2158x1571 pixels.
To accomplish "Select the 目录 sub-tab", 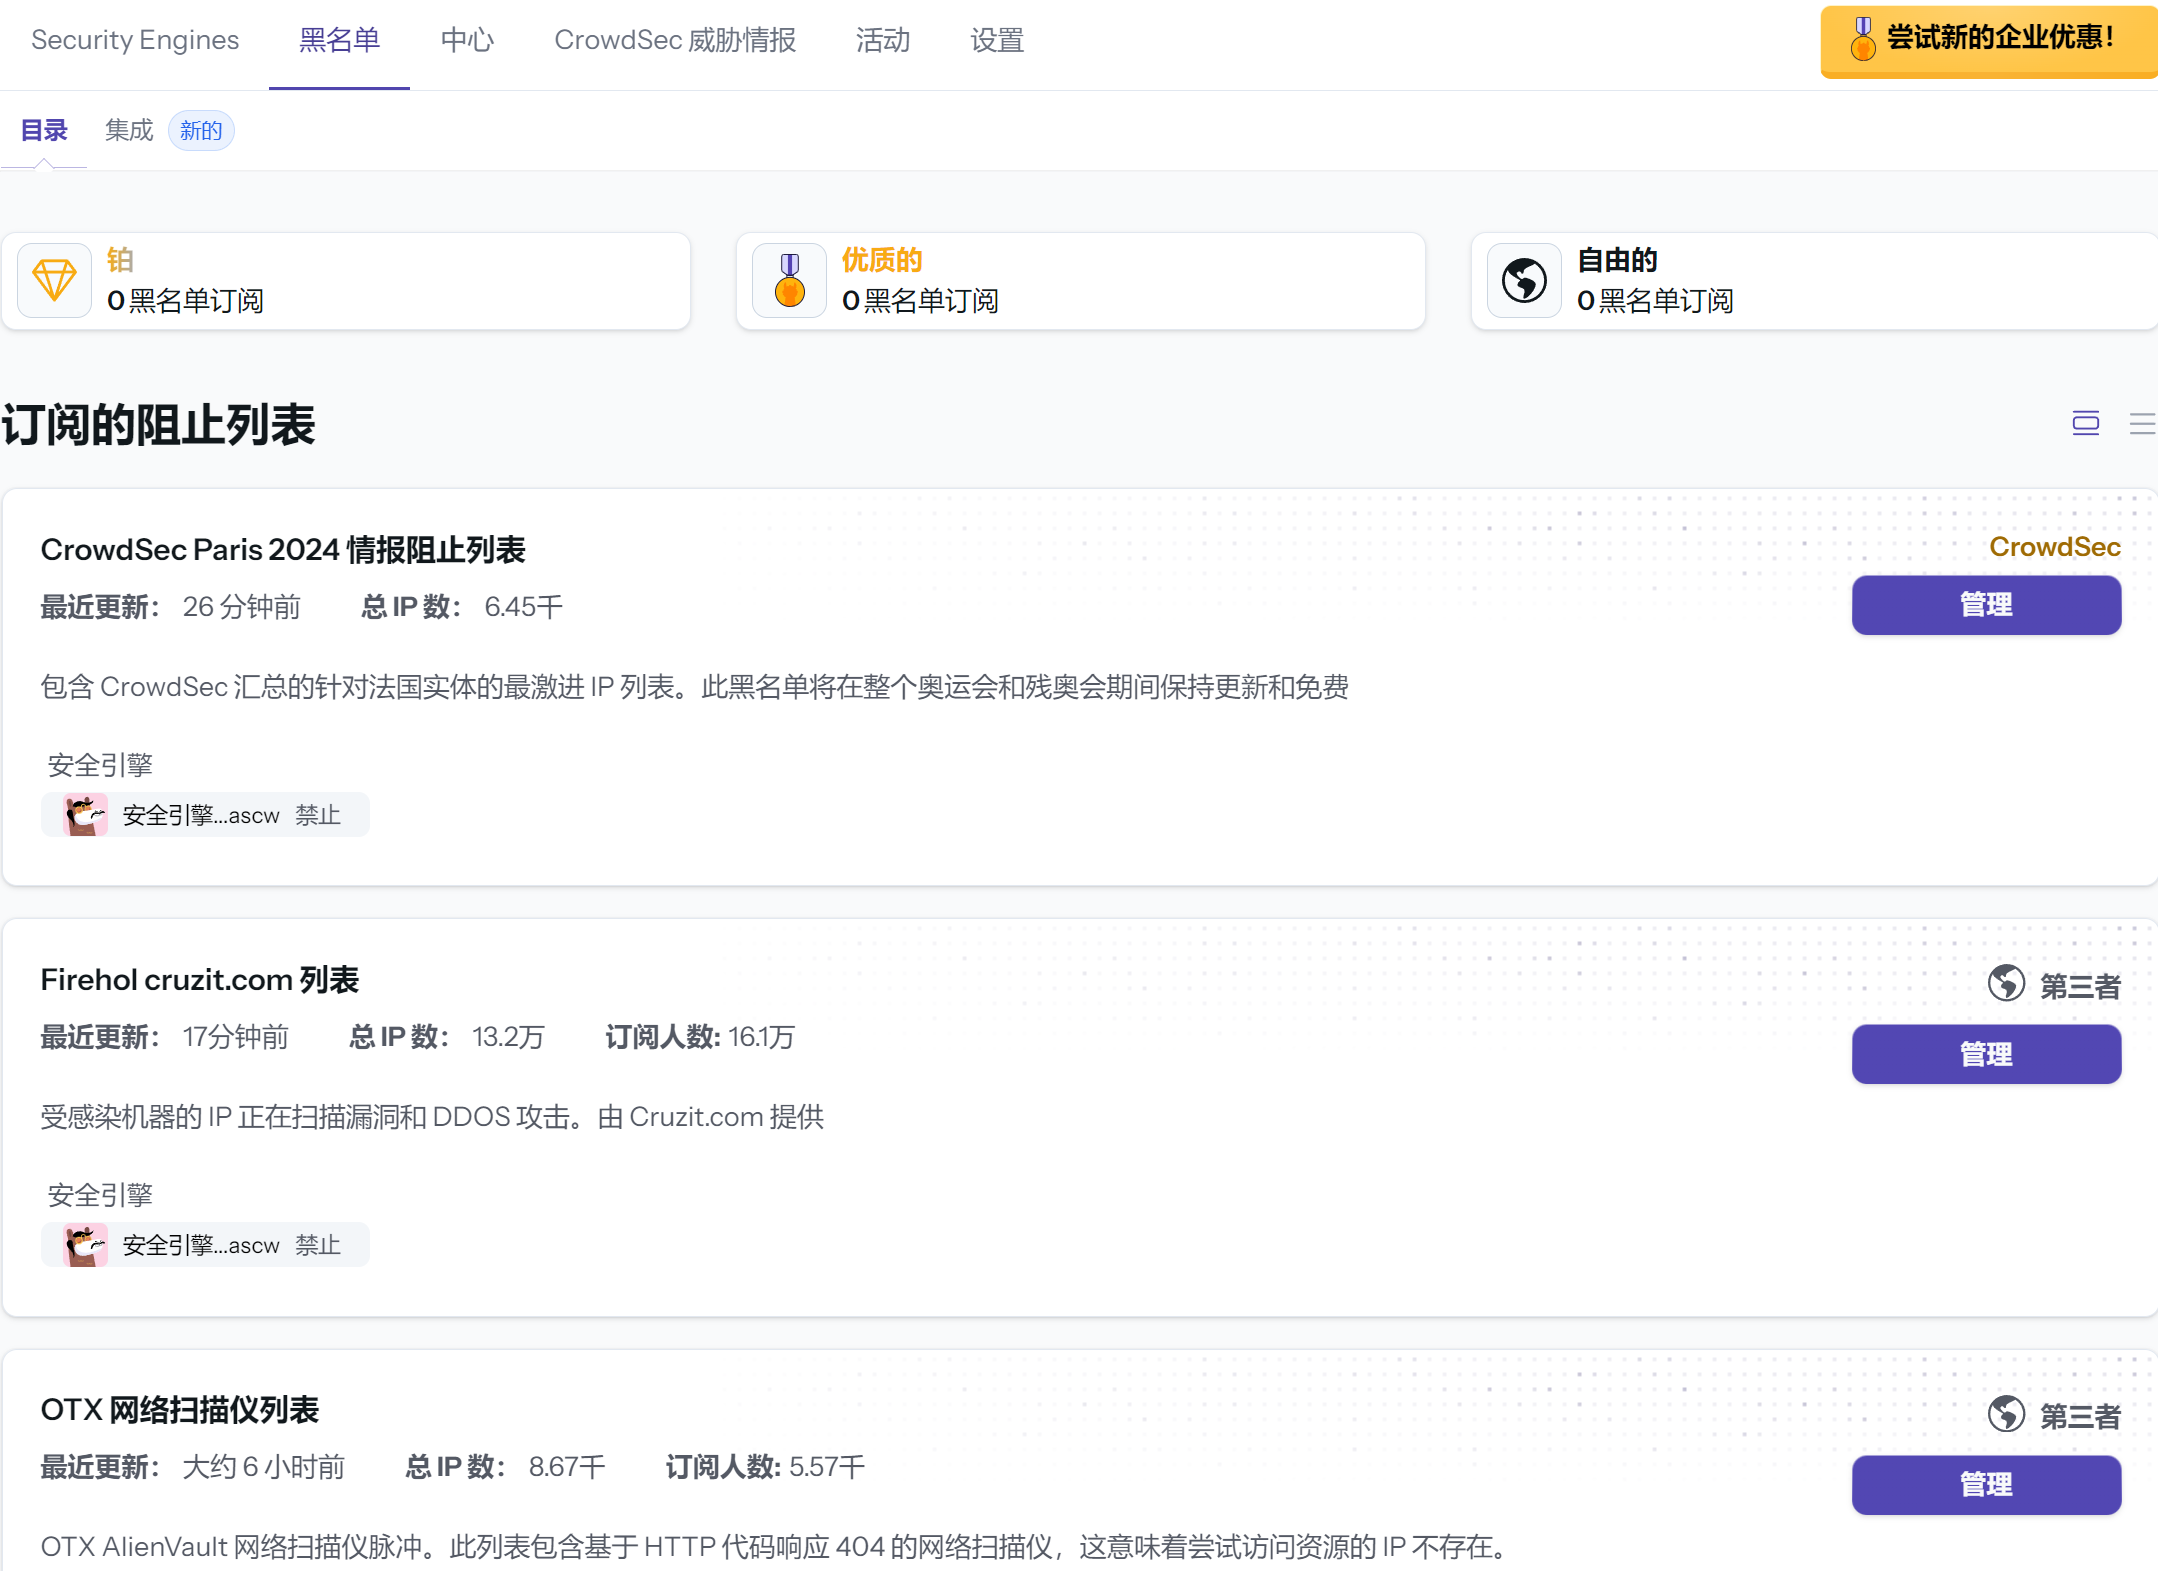I will [x=44, y=130].
